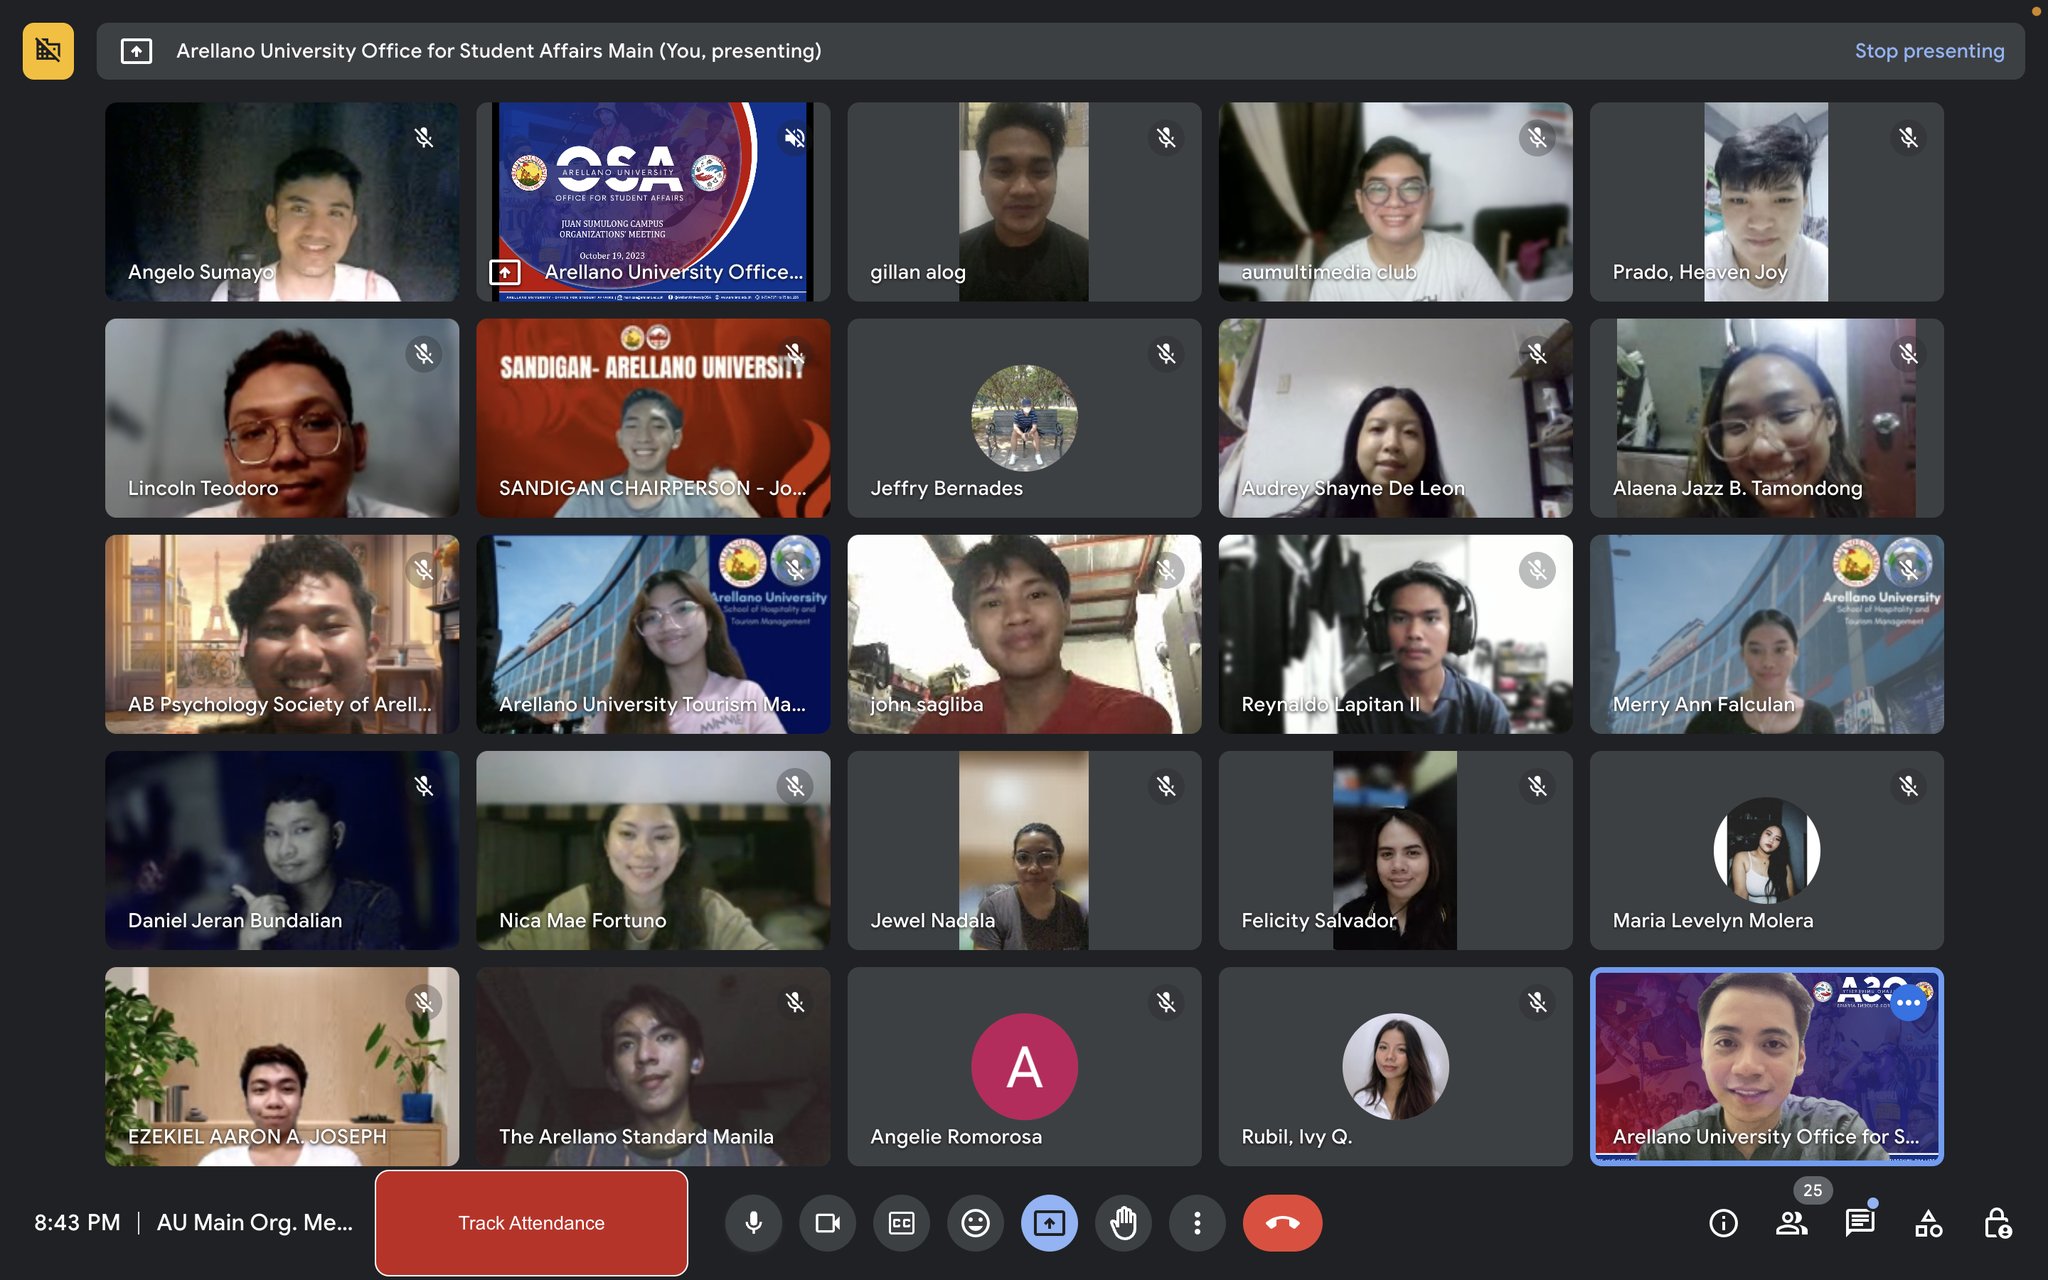Click the 8:43 PM time text

click(x=77, y=1222)
